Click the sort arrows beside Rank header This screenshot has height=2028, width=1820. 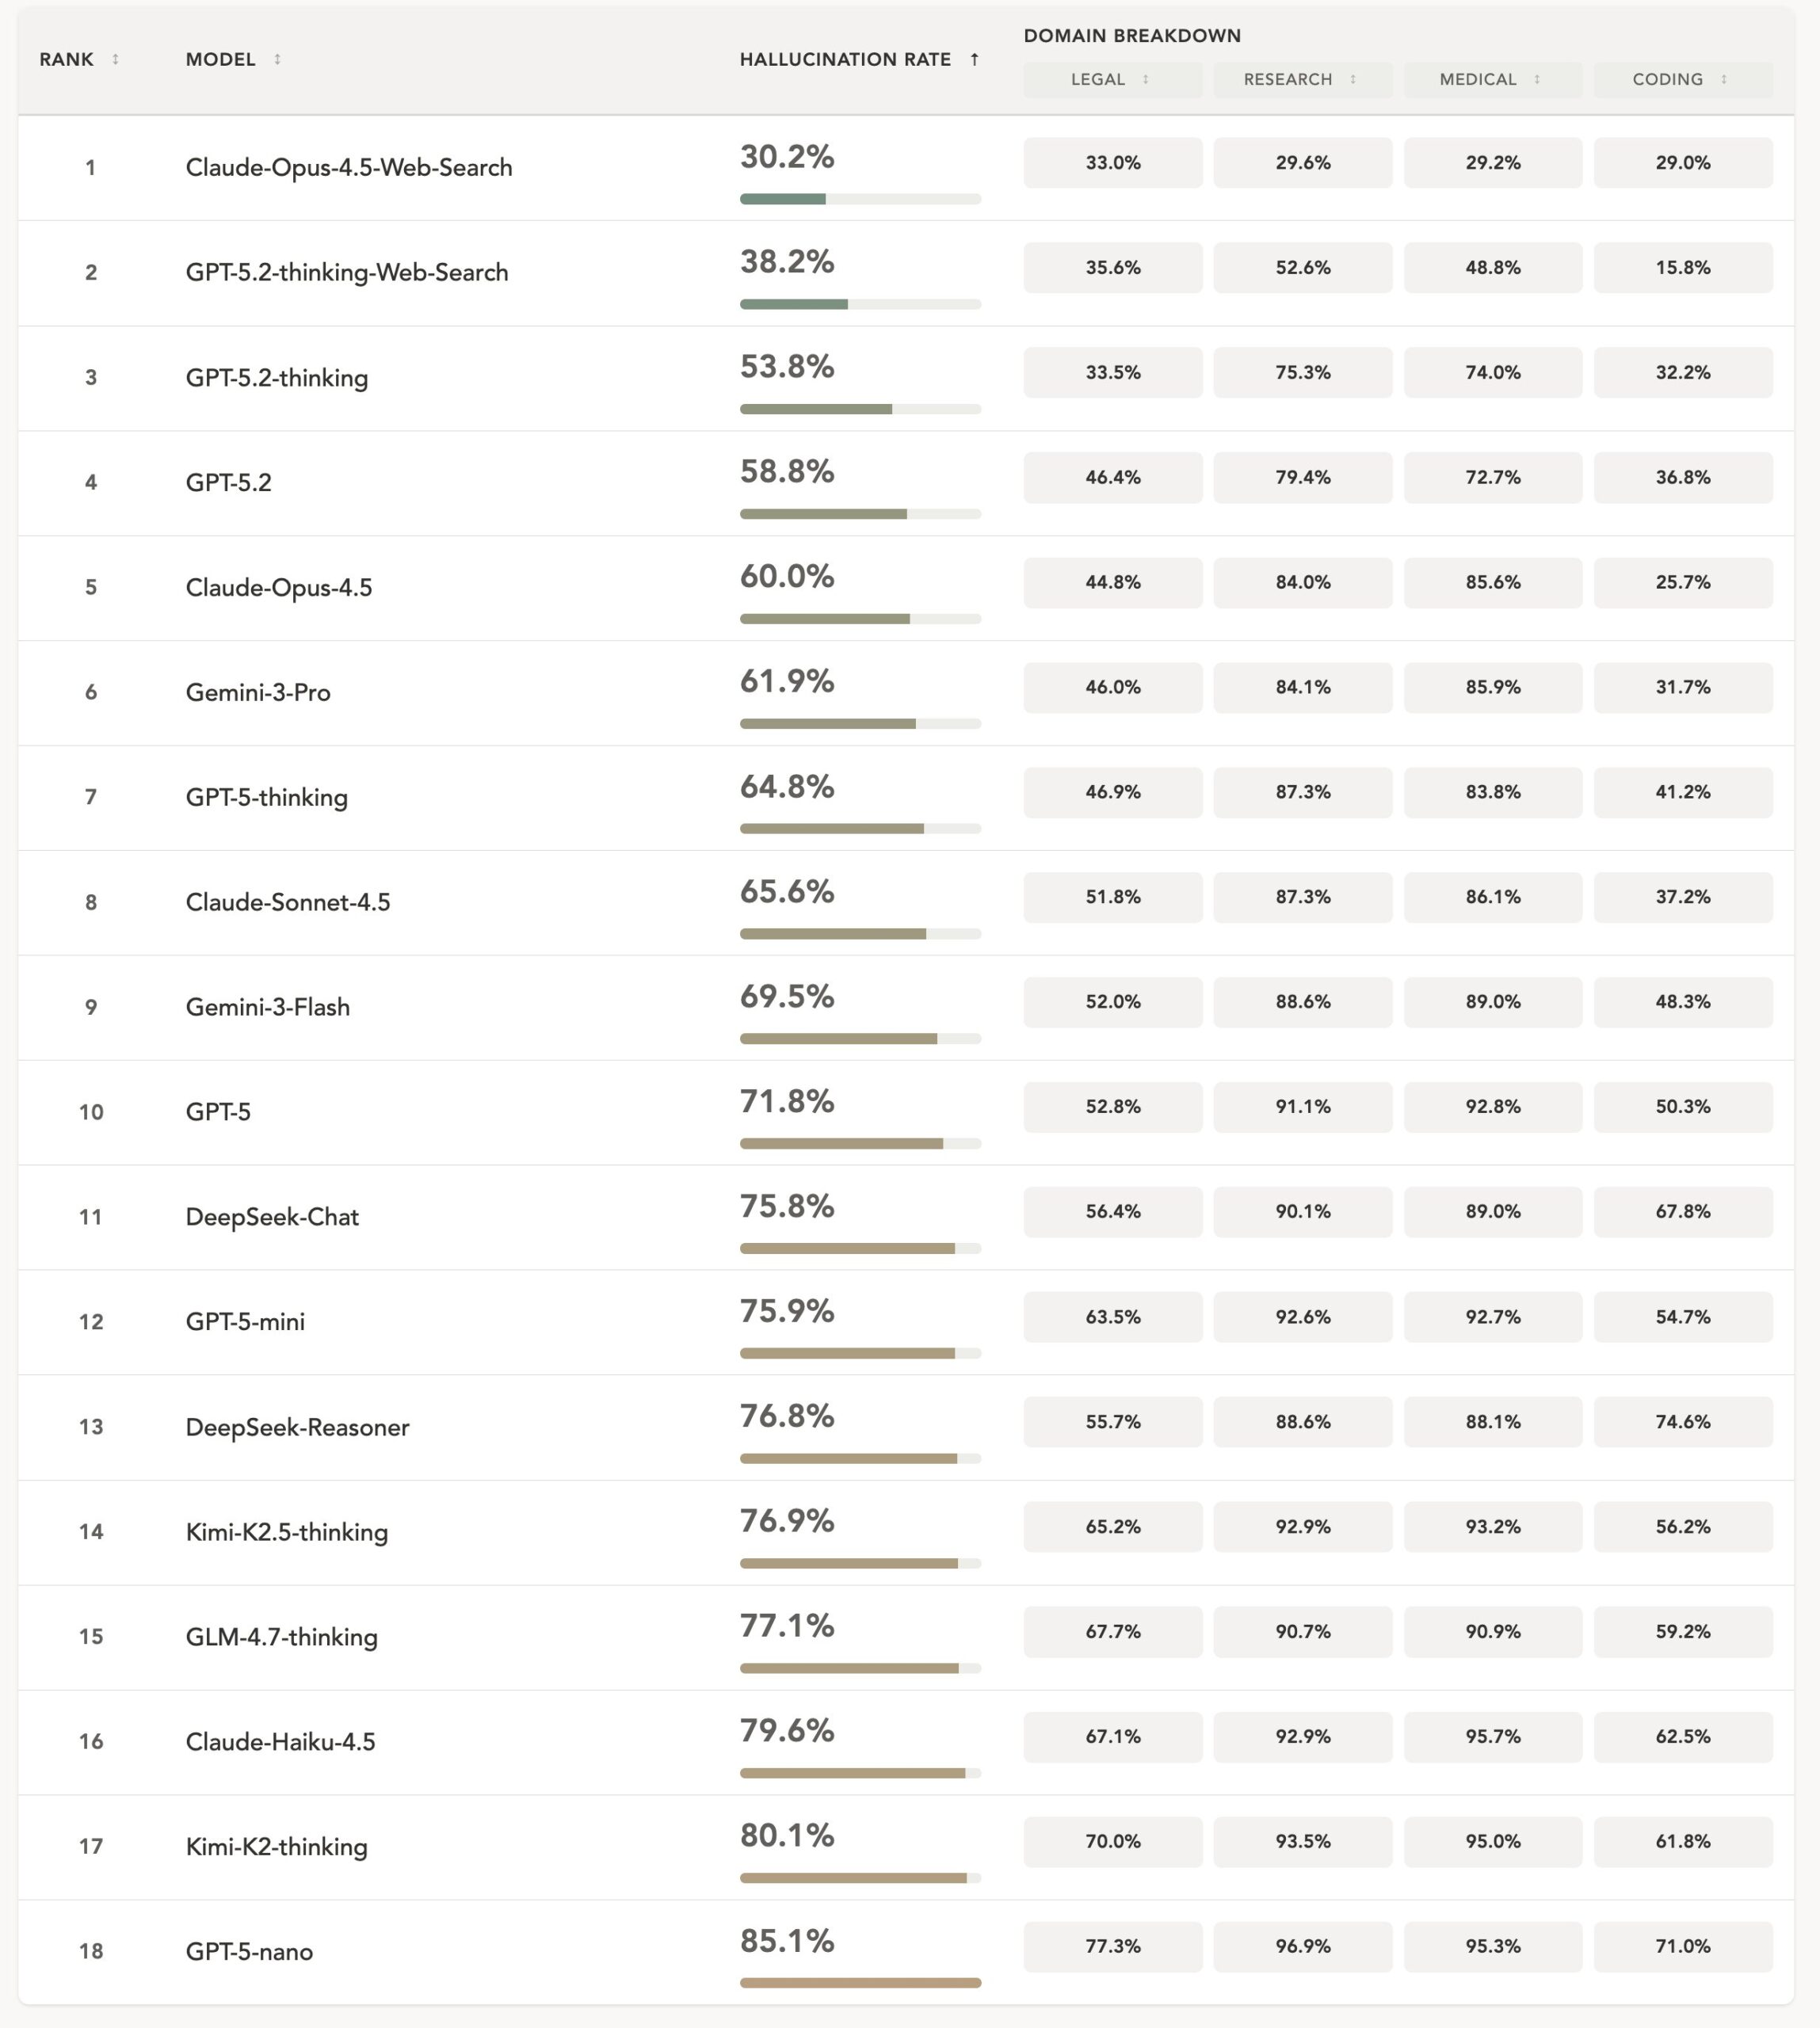(x=115, y=59)
